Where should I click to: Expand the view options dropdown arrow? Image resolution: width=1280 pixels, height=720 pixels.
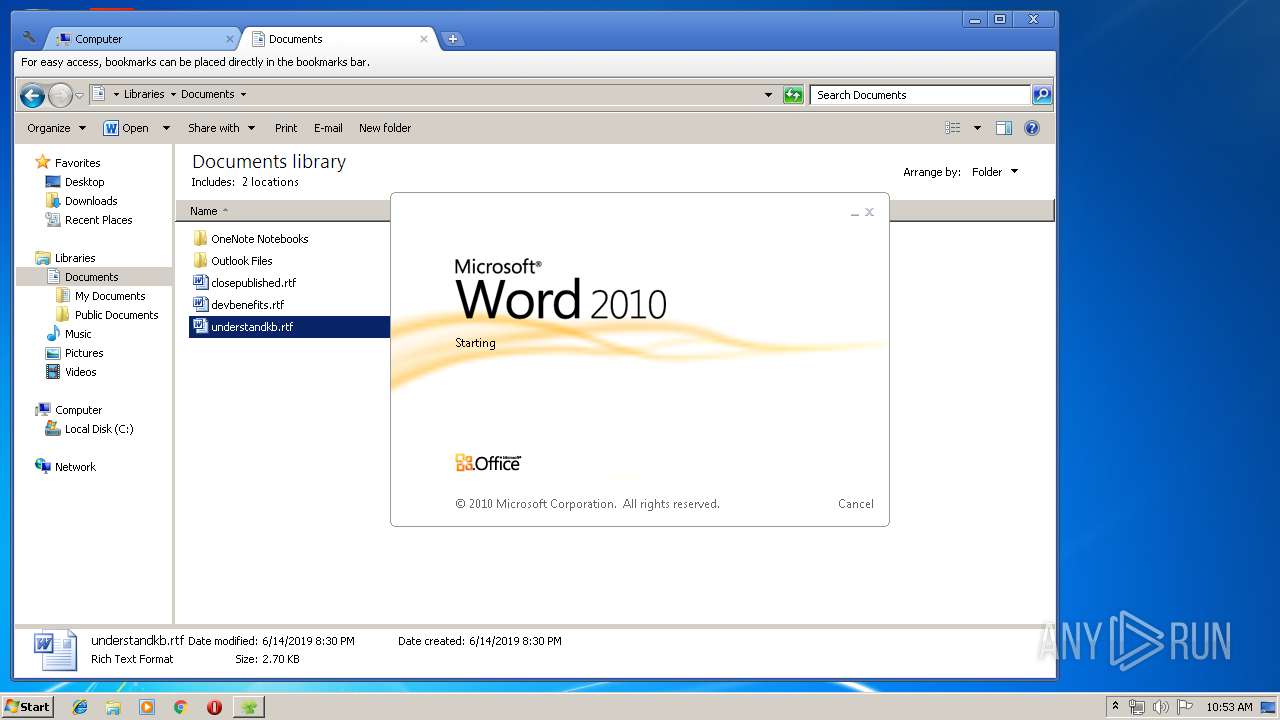tap(977, 128)
